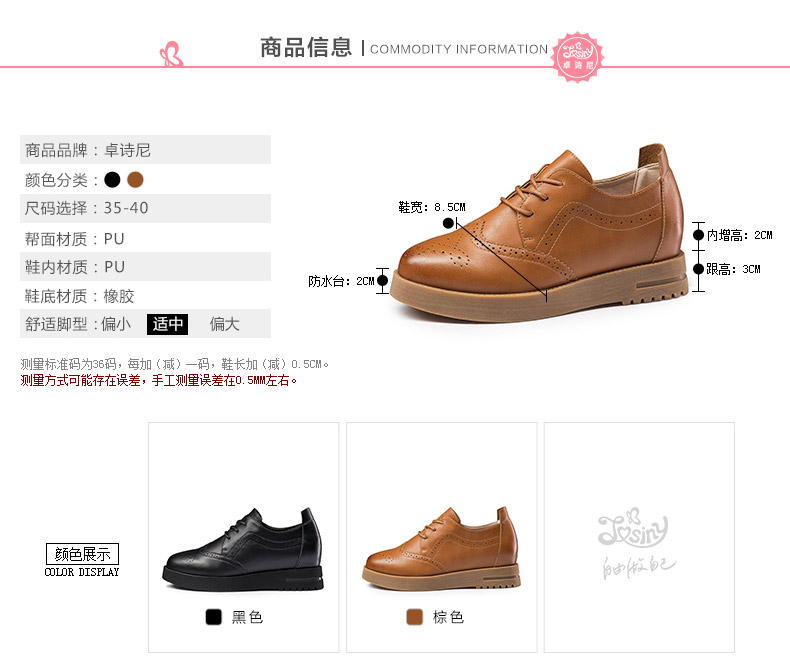Click the pink butterfly icon in header
The height and width of the screenshot is (666, 790).
tap(171, 54)
